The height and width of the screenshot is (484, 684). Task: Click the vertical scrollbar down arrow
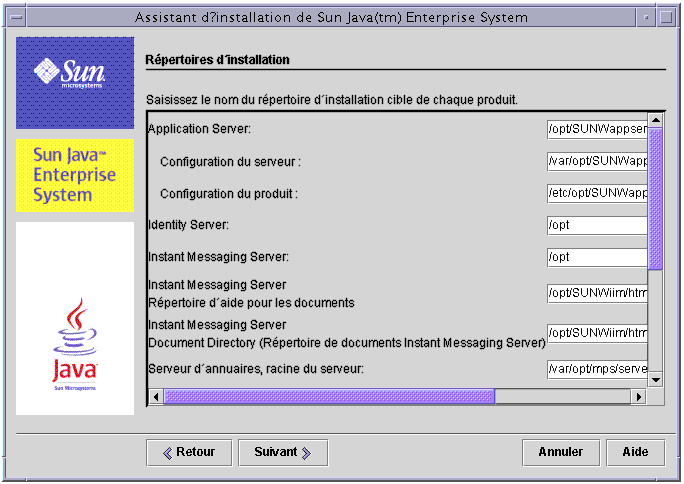pyautogui.click(x=656, y=380)
